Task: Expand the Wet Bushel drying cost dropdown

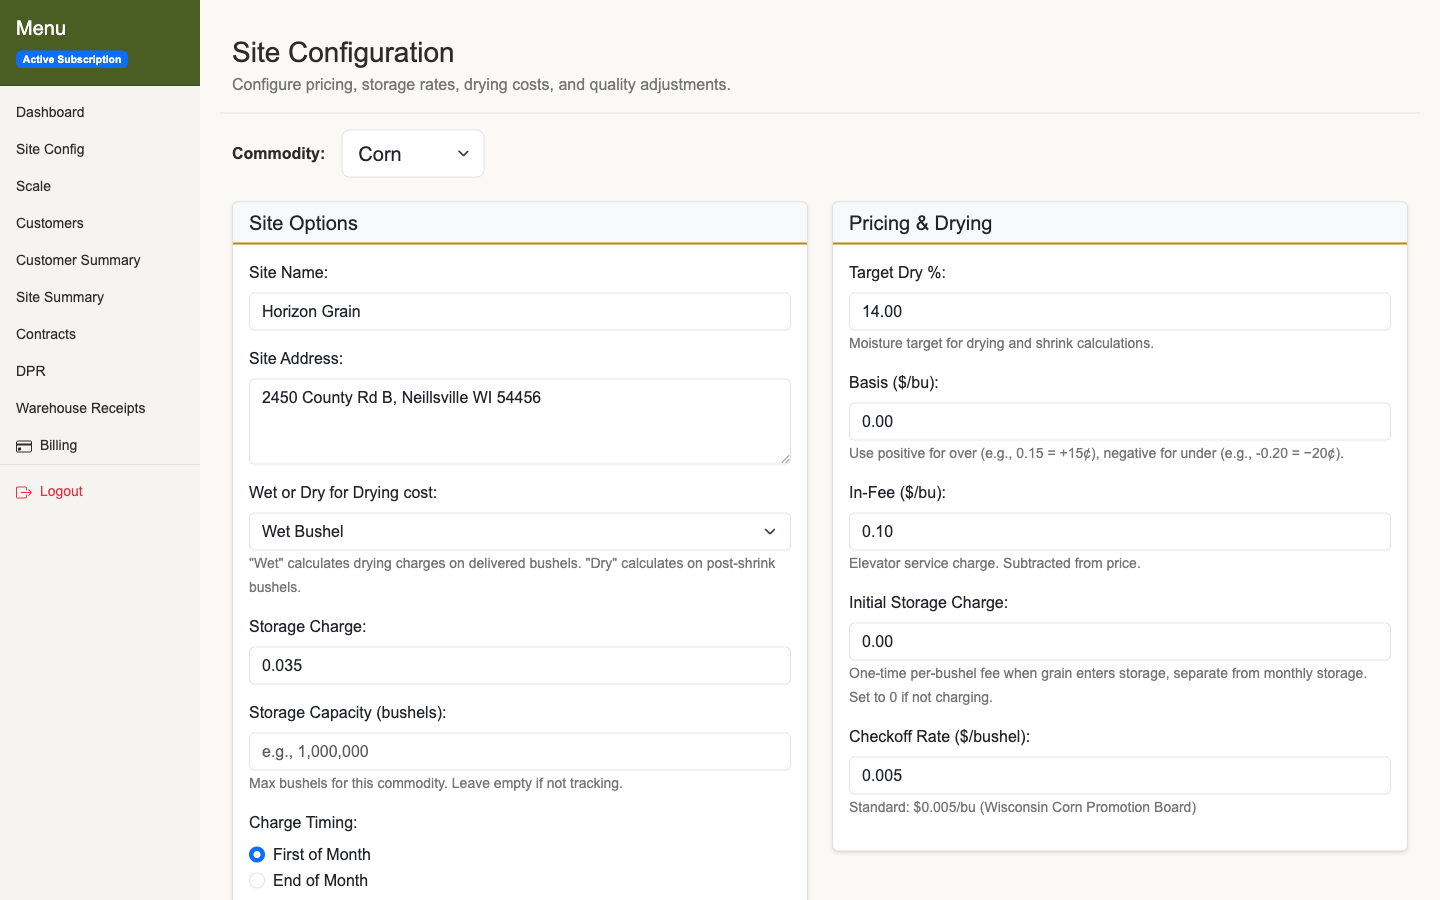Action: pyautogui.click(x=519, y=531)
